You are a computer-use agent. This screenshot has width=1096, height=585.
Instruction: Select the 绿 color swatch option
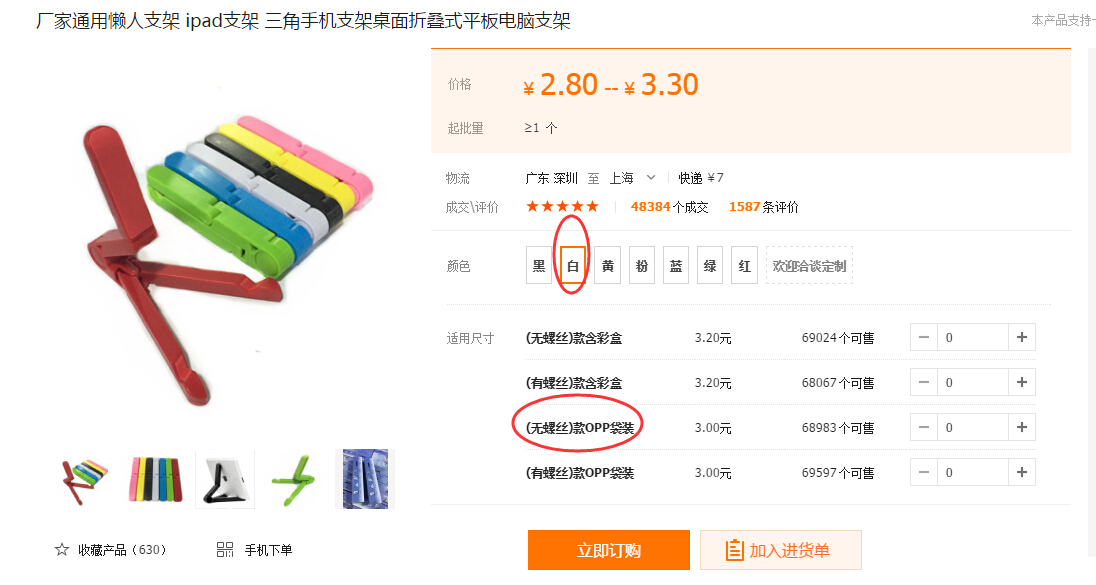[x=709, y=266]
